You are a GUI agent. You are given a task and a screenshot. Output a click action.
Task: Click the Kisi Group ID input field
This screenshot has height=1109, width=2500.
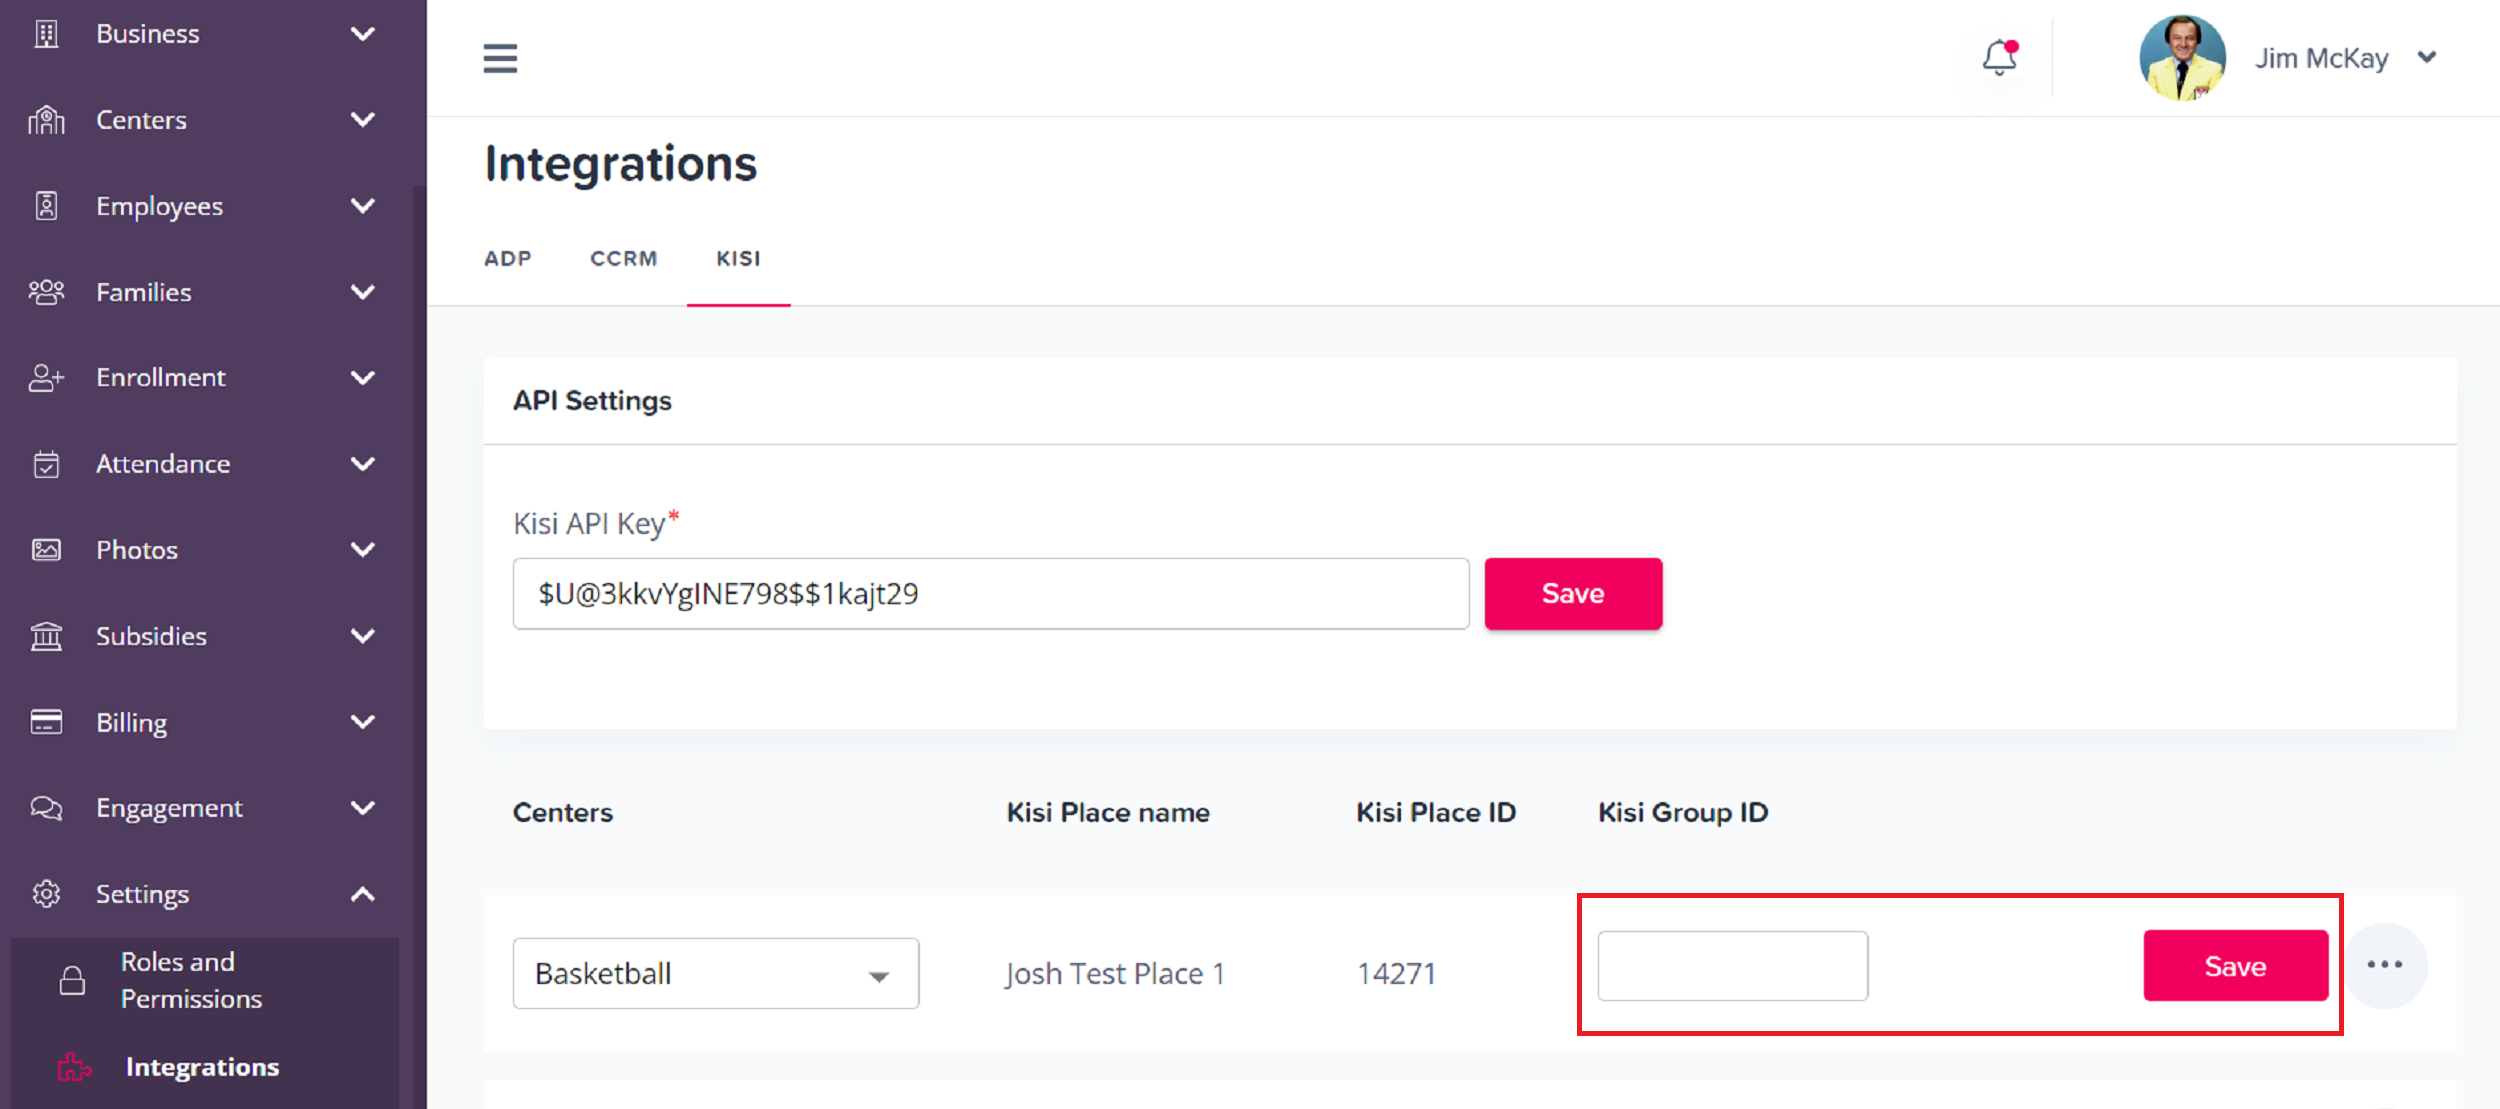[1732, 966]
